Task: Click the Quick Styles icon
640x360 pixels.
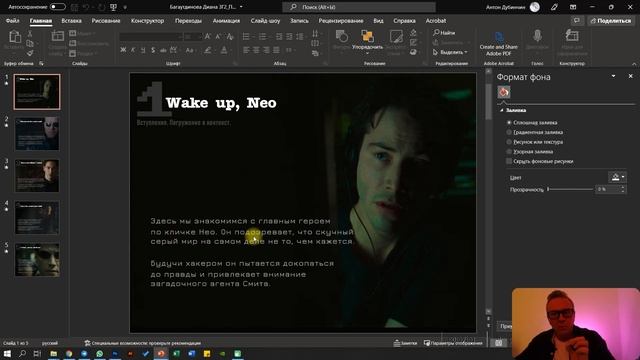Action: point(396,36)
